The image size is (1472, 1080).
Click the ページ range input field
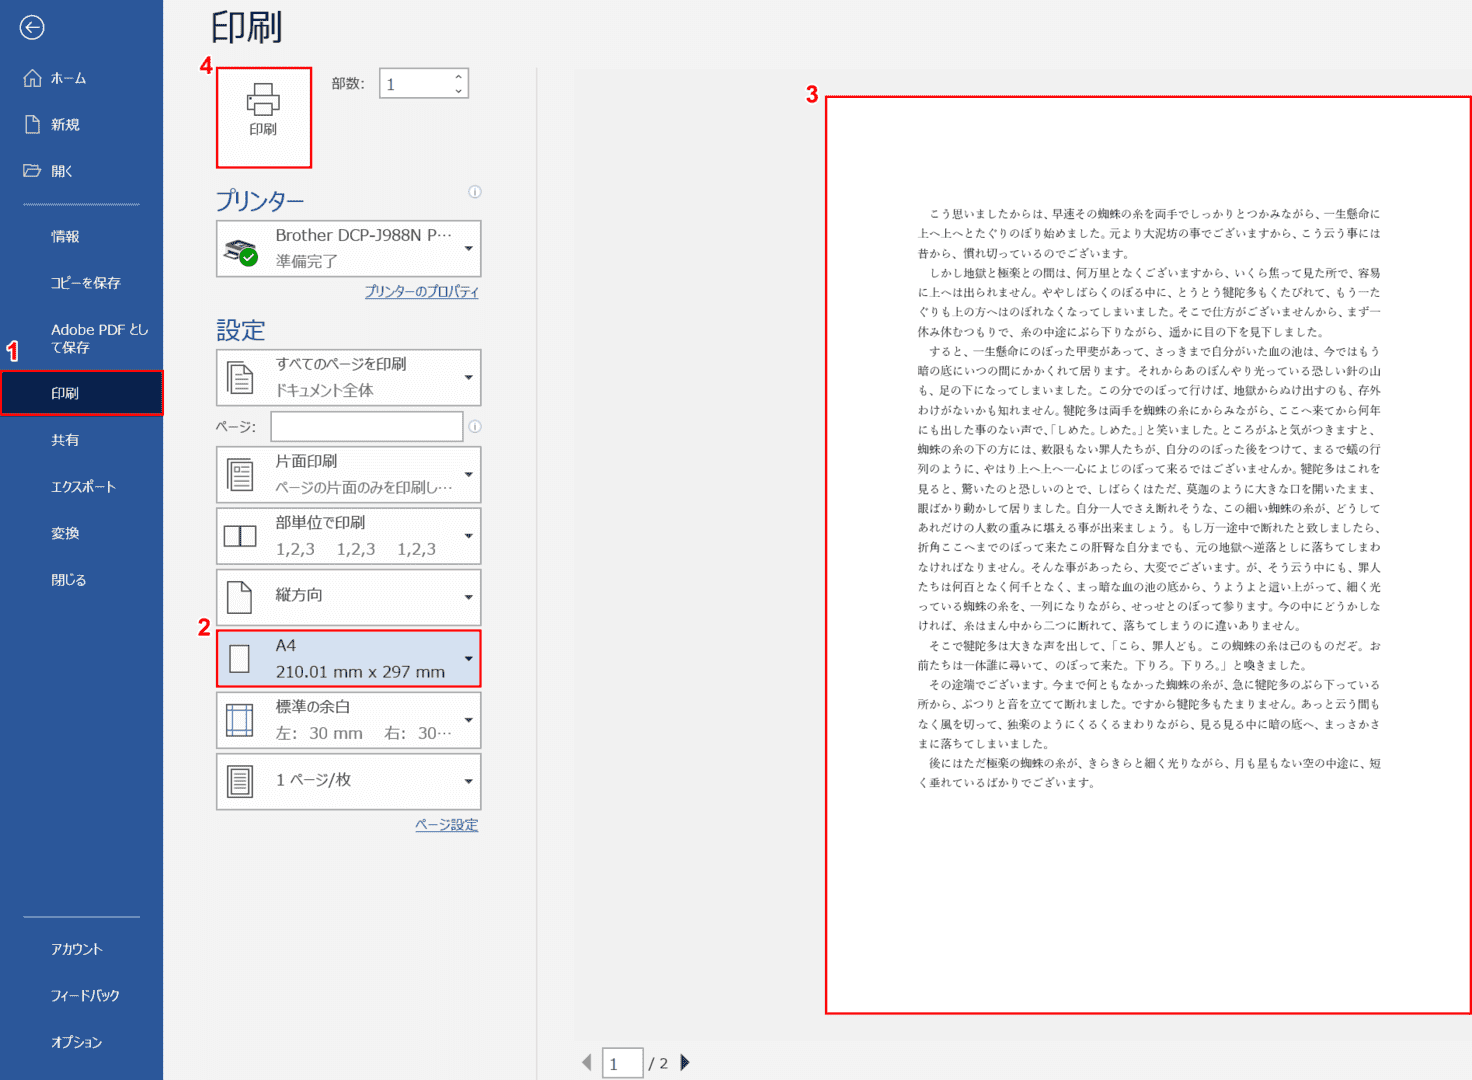tap(367, 427)
